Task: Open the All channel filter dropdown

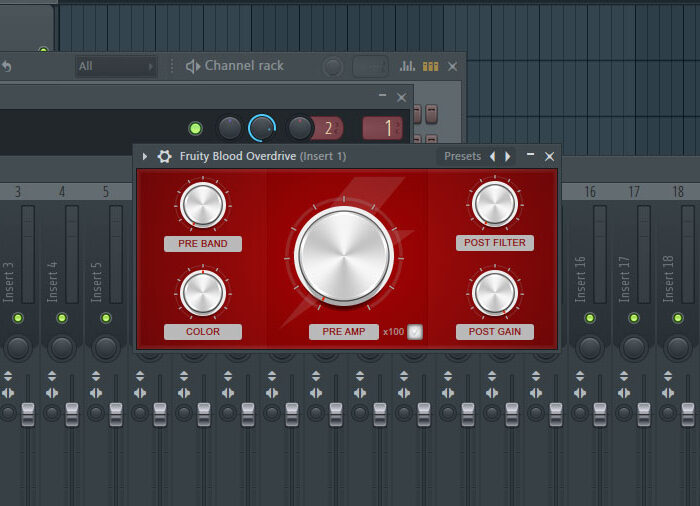Action: pos(116,67)
